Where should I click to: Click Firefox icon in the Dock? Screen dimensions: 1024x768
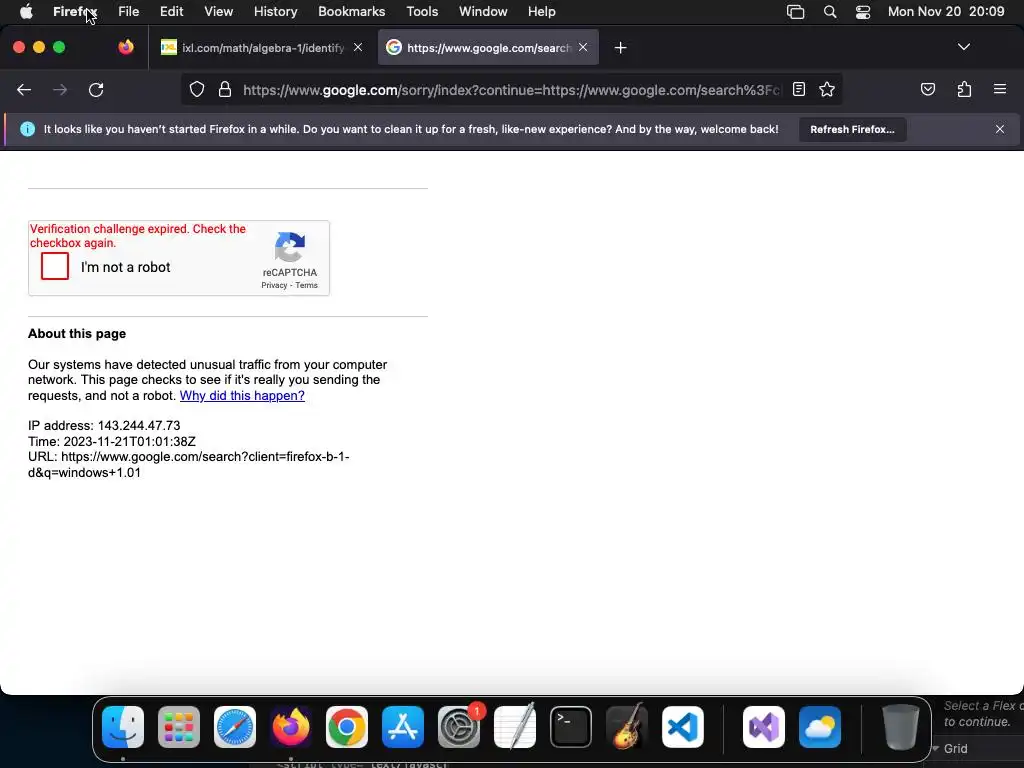291,727
